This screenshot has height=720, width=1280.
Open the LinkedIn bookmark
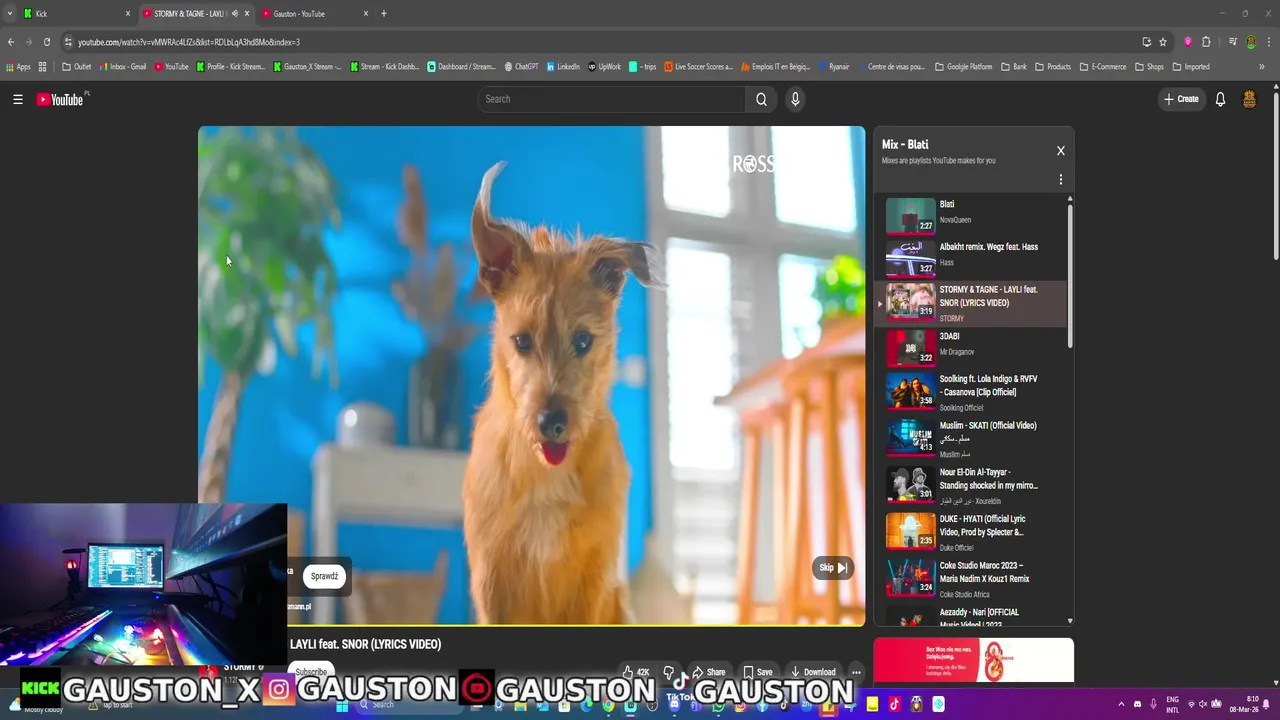pyautogui.click(x=563, y=67)
